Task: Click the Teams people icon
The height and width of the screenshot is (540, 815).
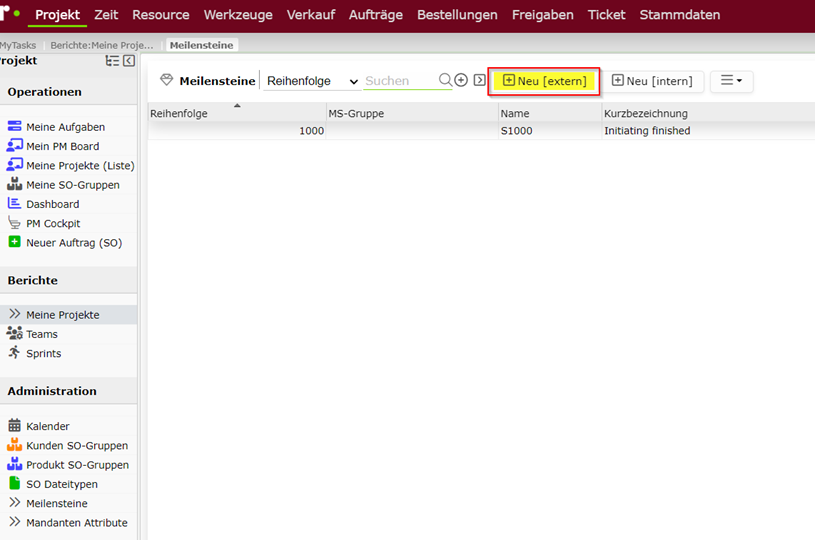Action: point(15,333)
